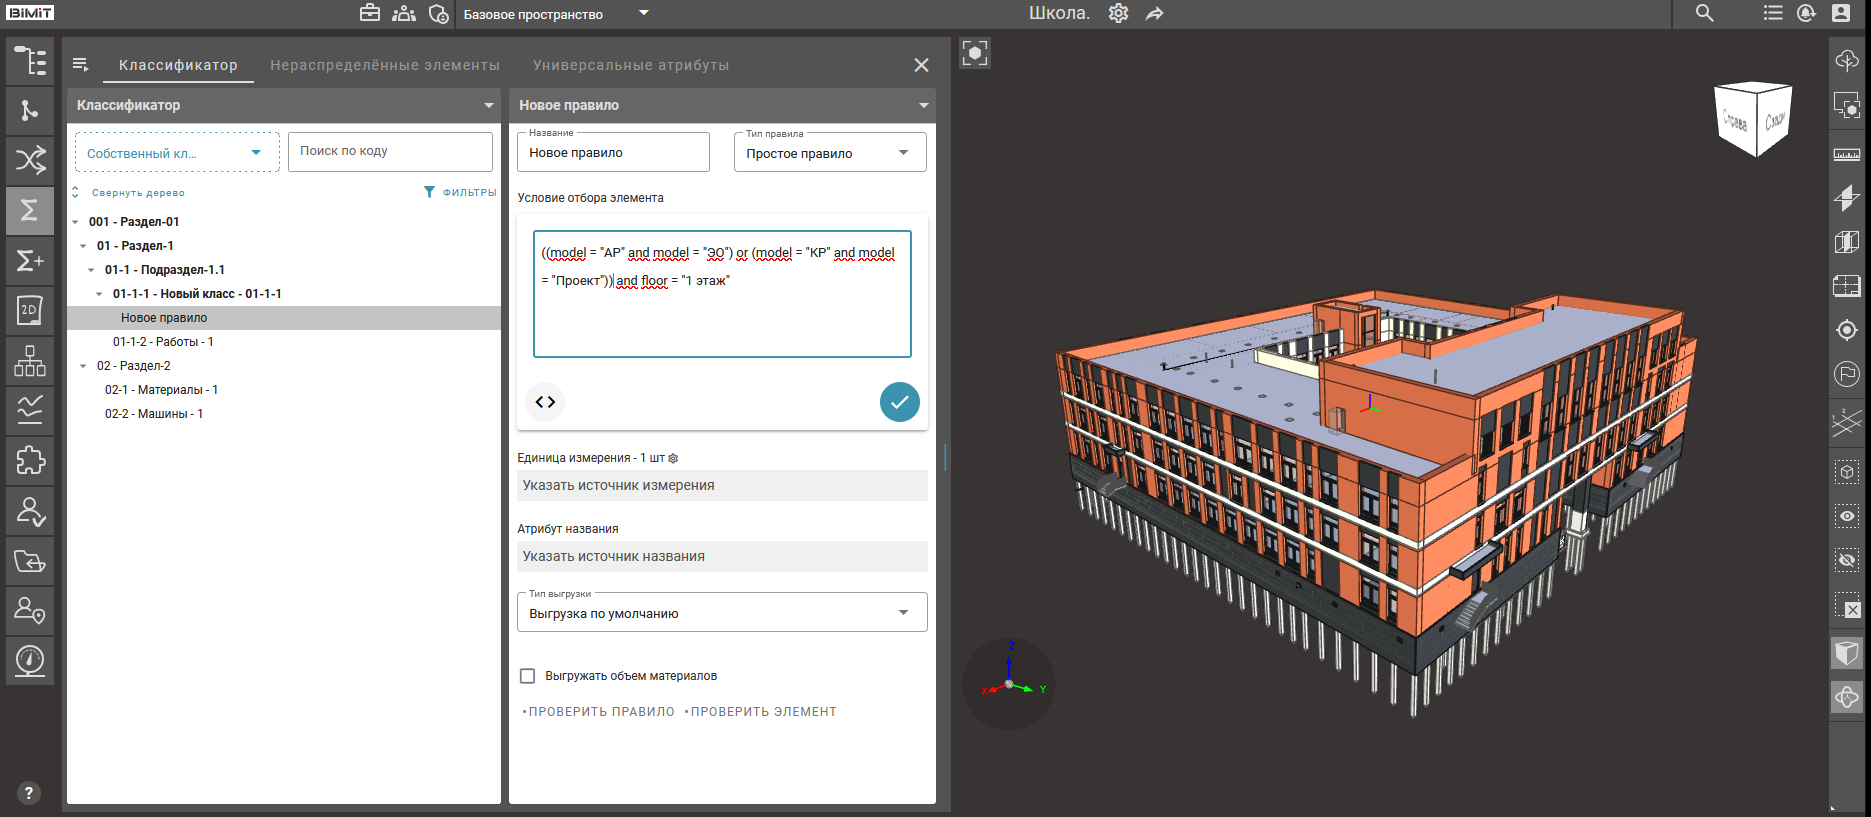
Task: Click the ruler measurement tool icon
Action: point(1846,154)
